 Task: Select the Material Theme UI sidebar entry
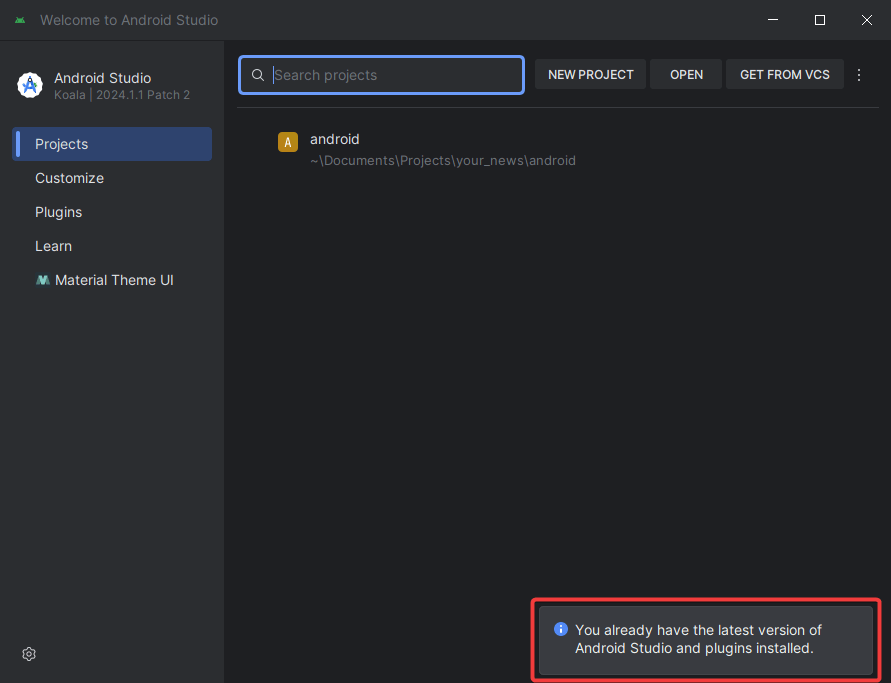tap(114, 280)
